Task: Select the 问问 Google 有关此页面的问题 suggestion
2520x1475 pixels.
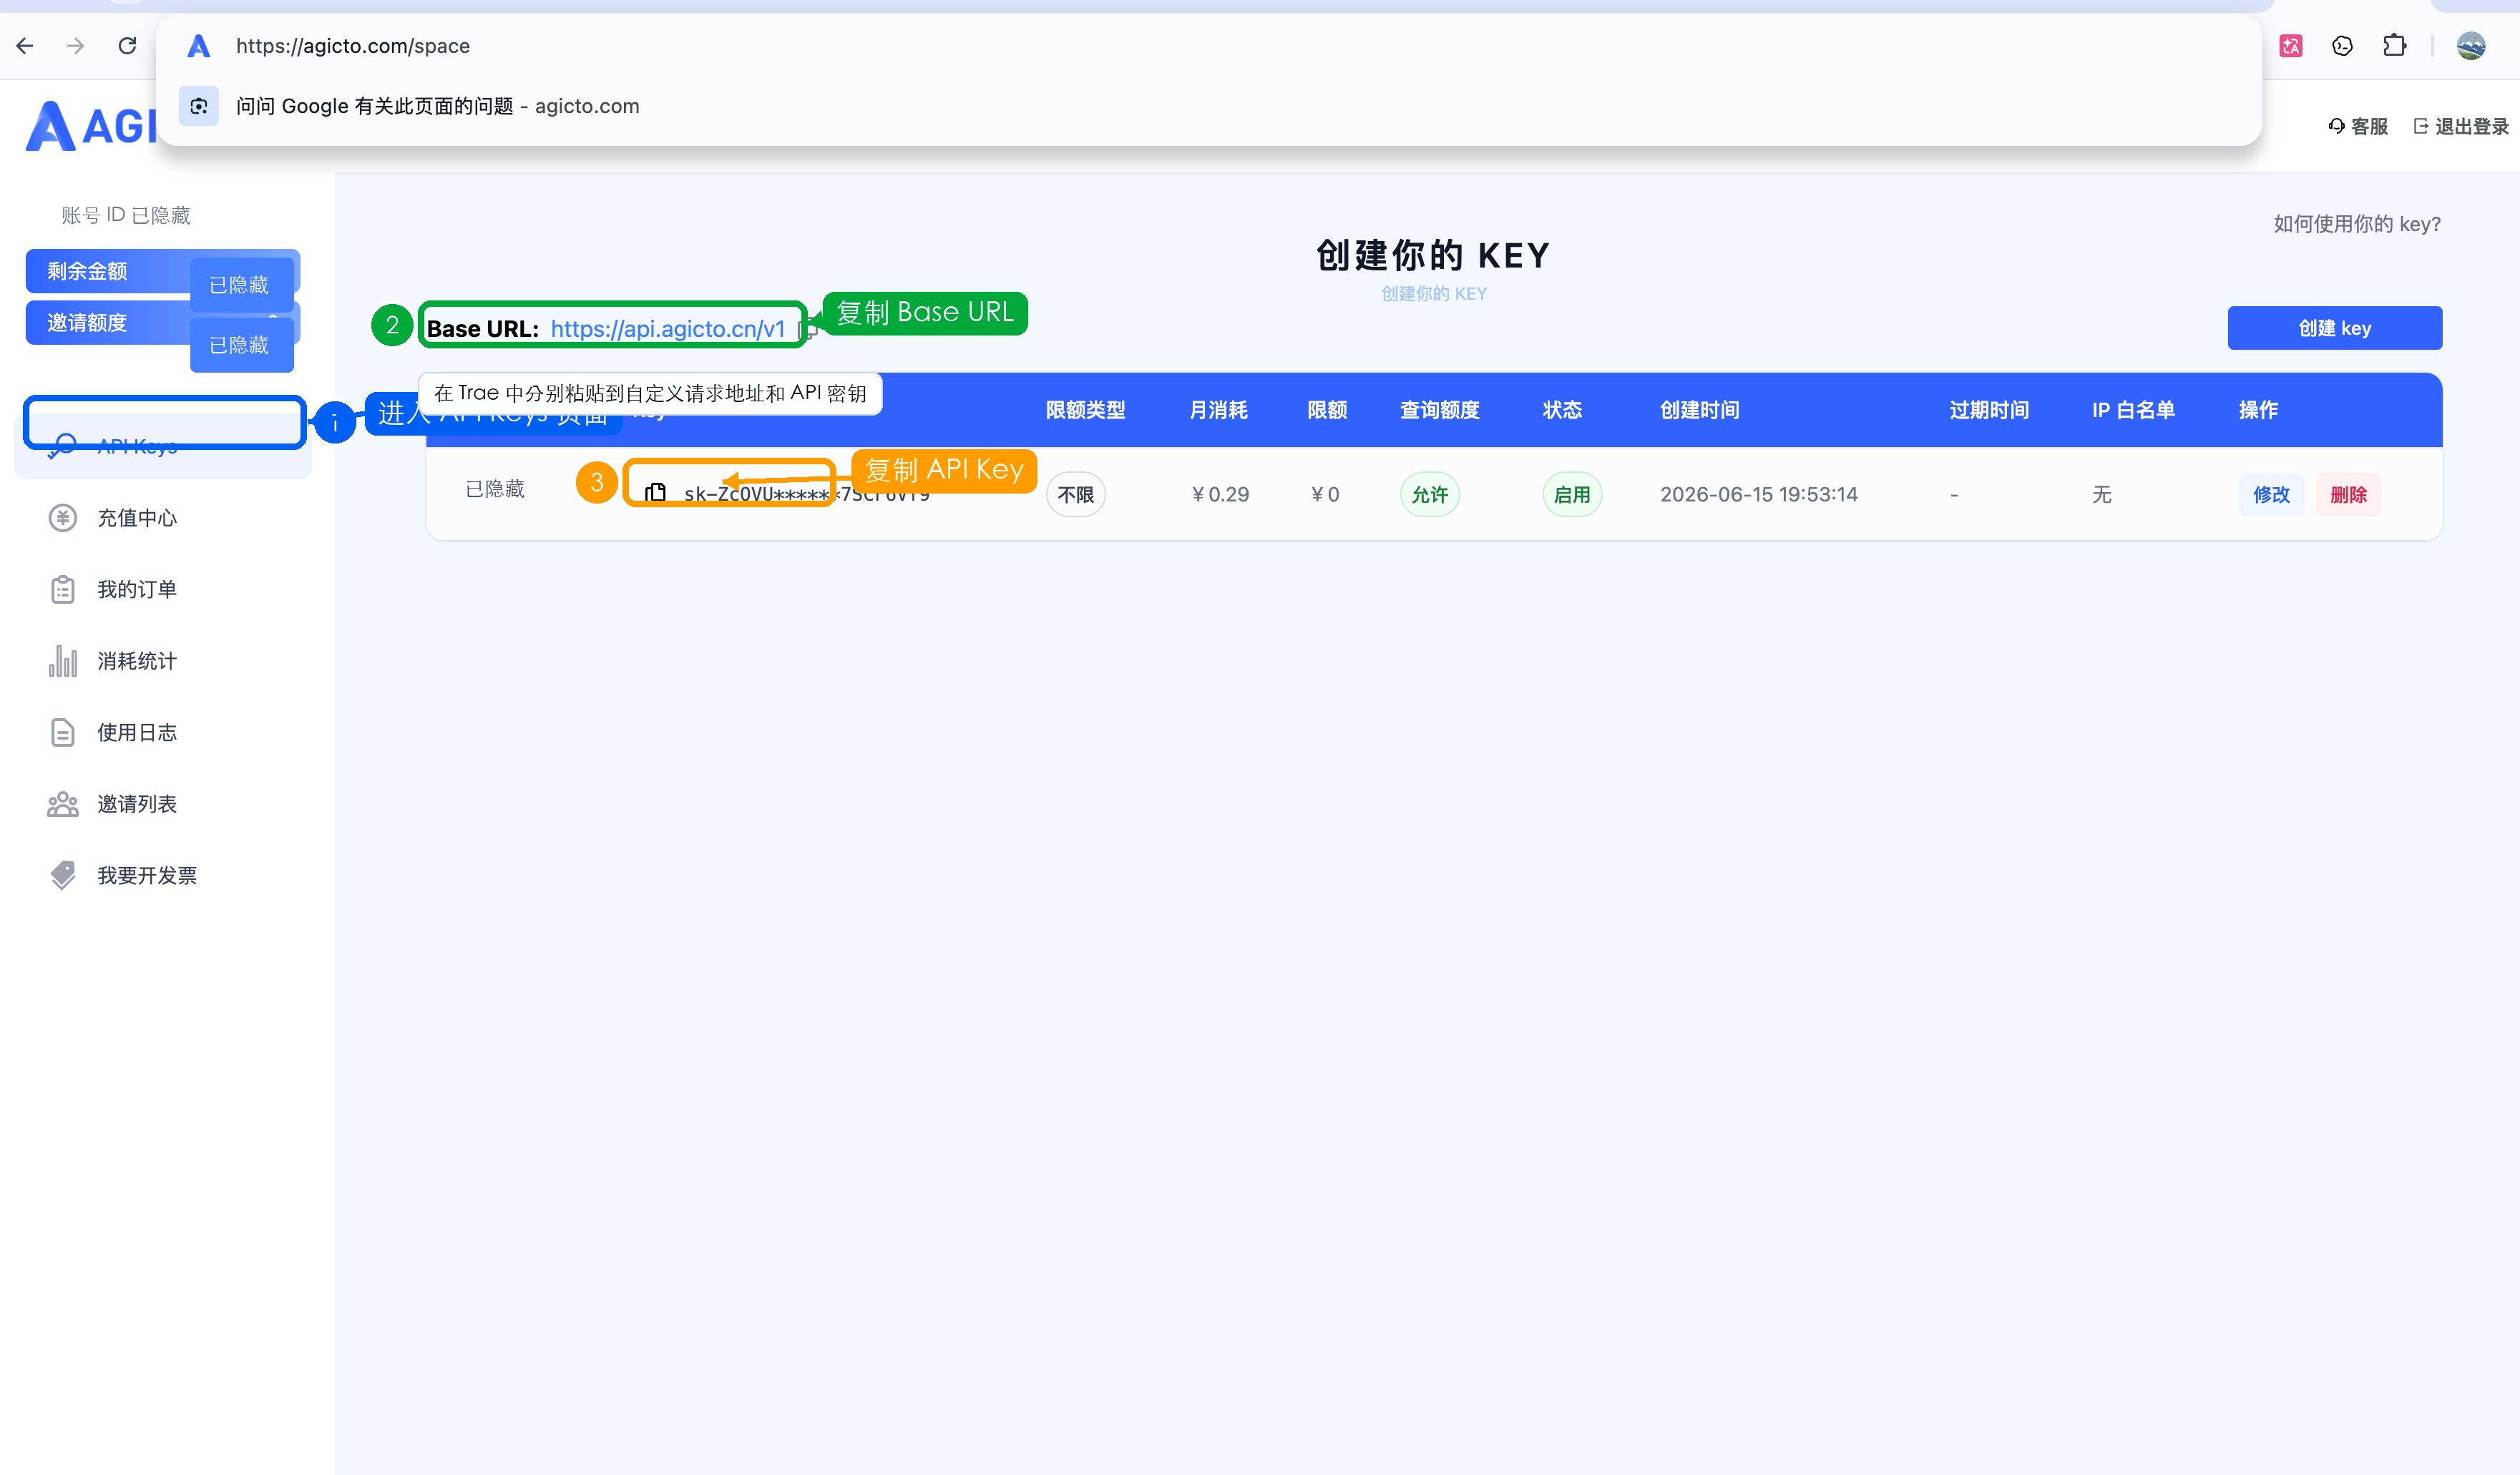Action: 1209,106
